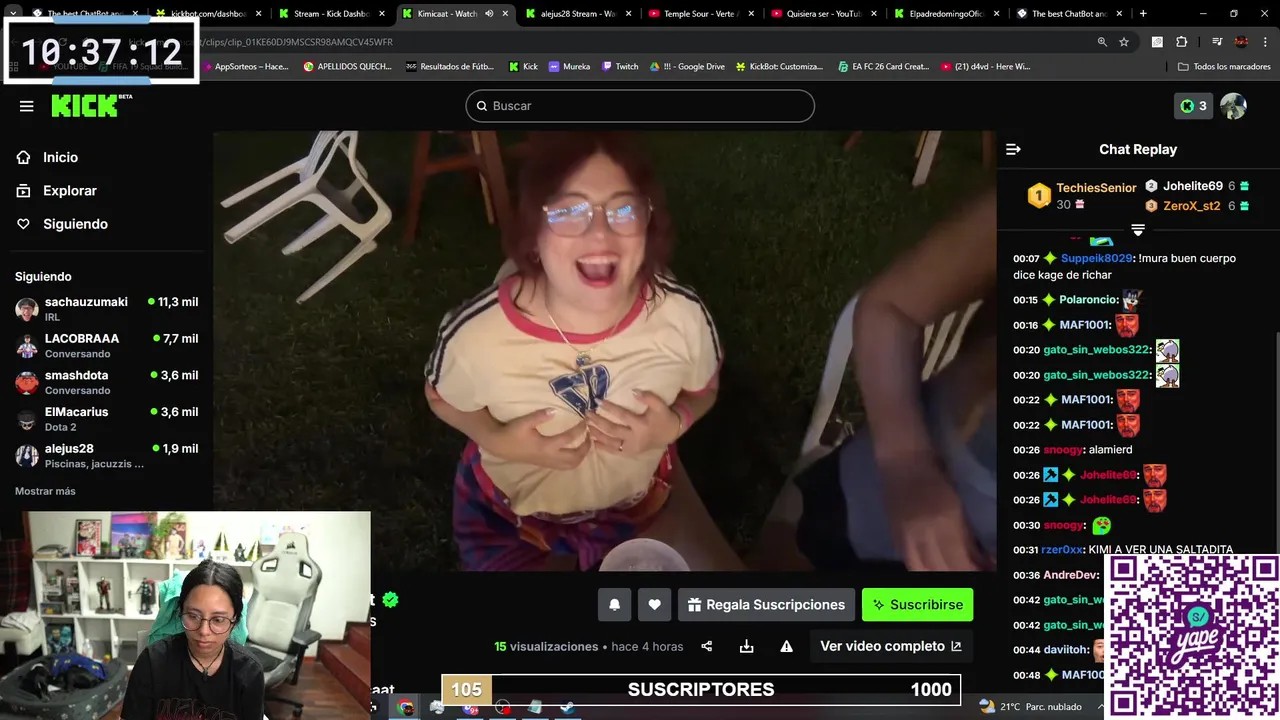Click the Regala Suscripciones button
The height and width of the screenshot is (720, 1280).
click(x=766, y=604)
